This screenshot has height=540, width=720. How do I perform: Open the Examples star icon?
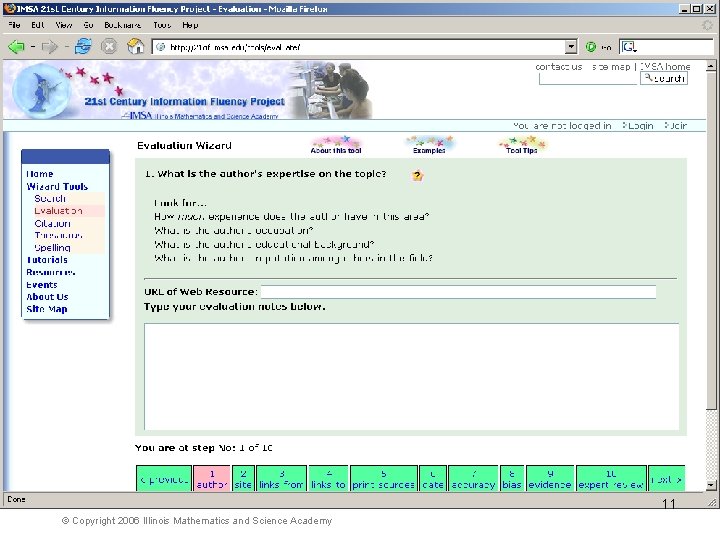click(429, 145)
